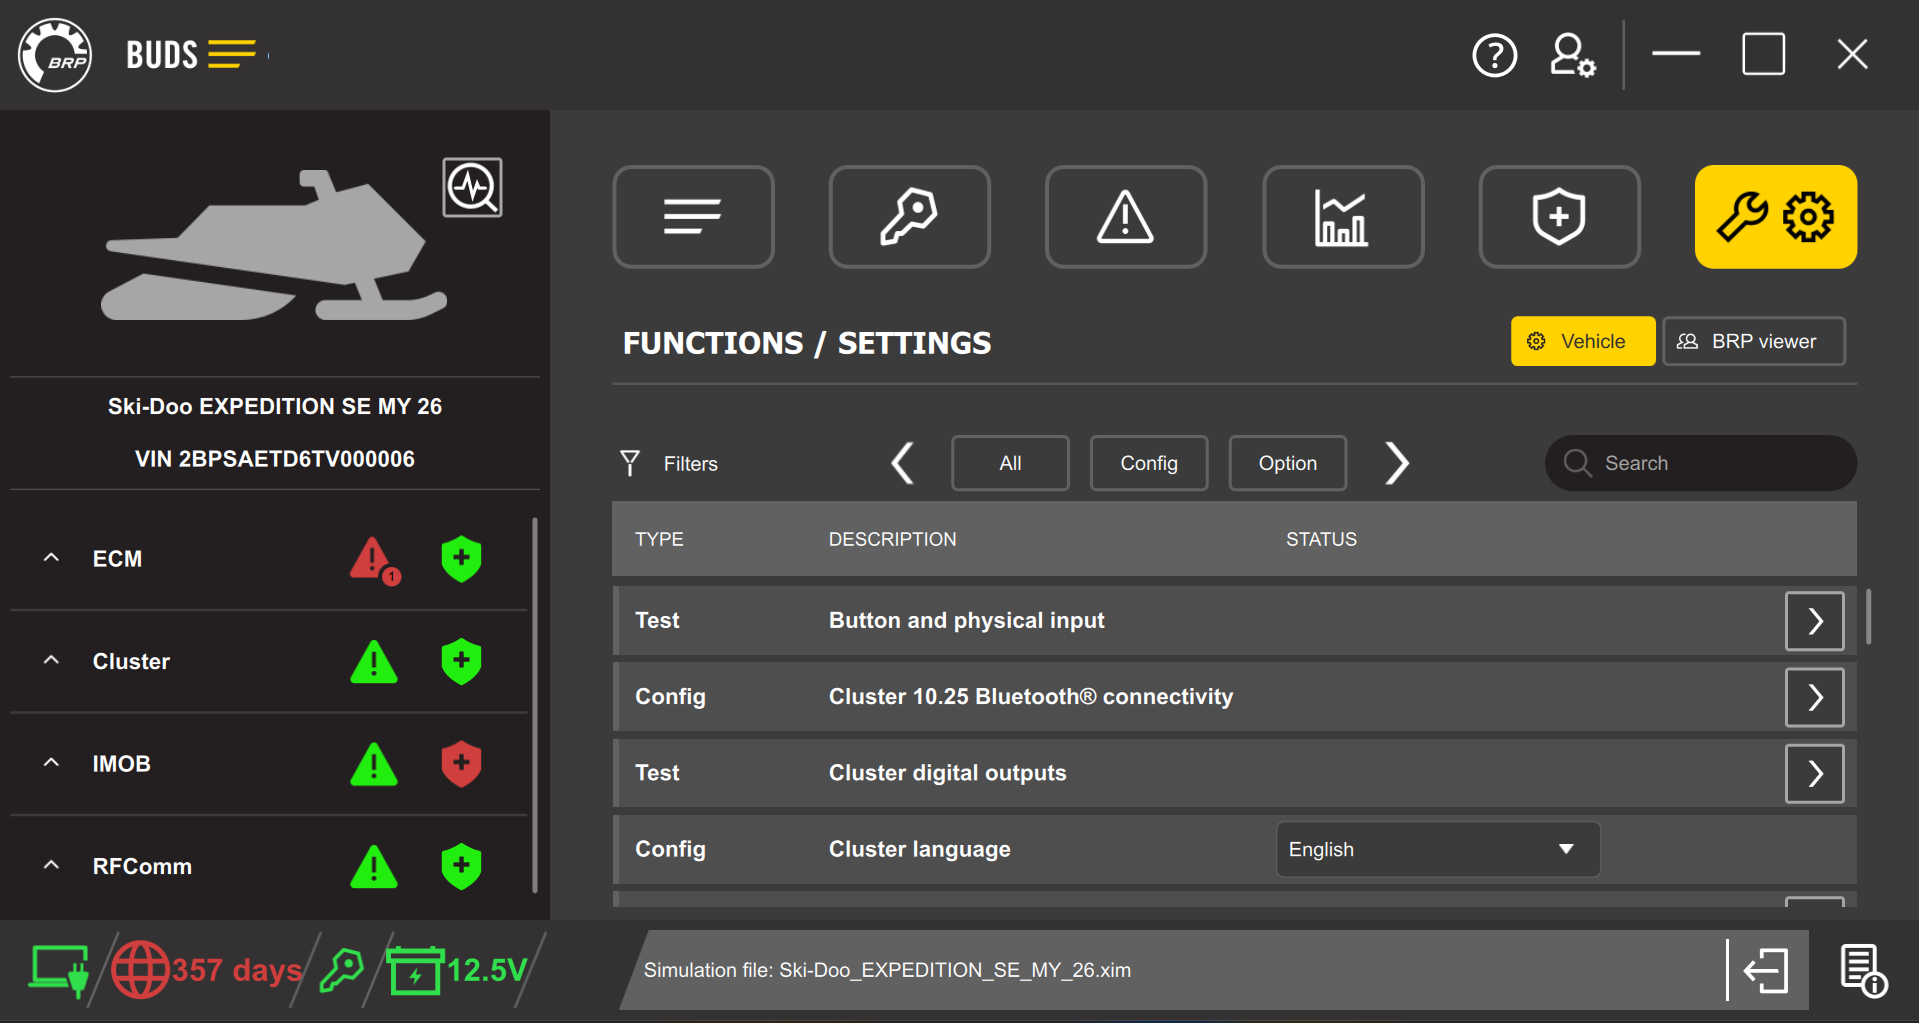
Task: Open the Cluster language English dropdown
Action: pos(1436,848)
